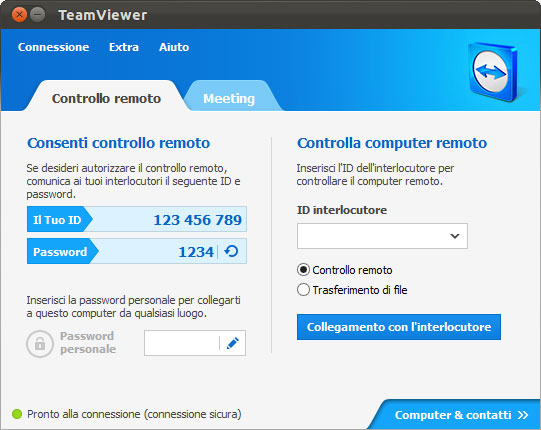Open the Connessione menu
This screenshot has width=541, height=430.
tap(53, 47)
